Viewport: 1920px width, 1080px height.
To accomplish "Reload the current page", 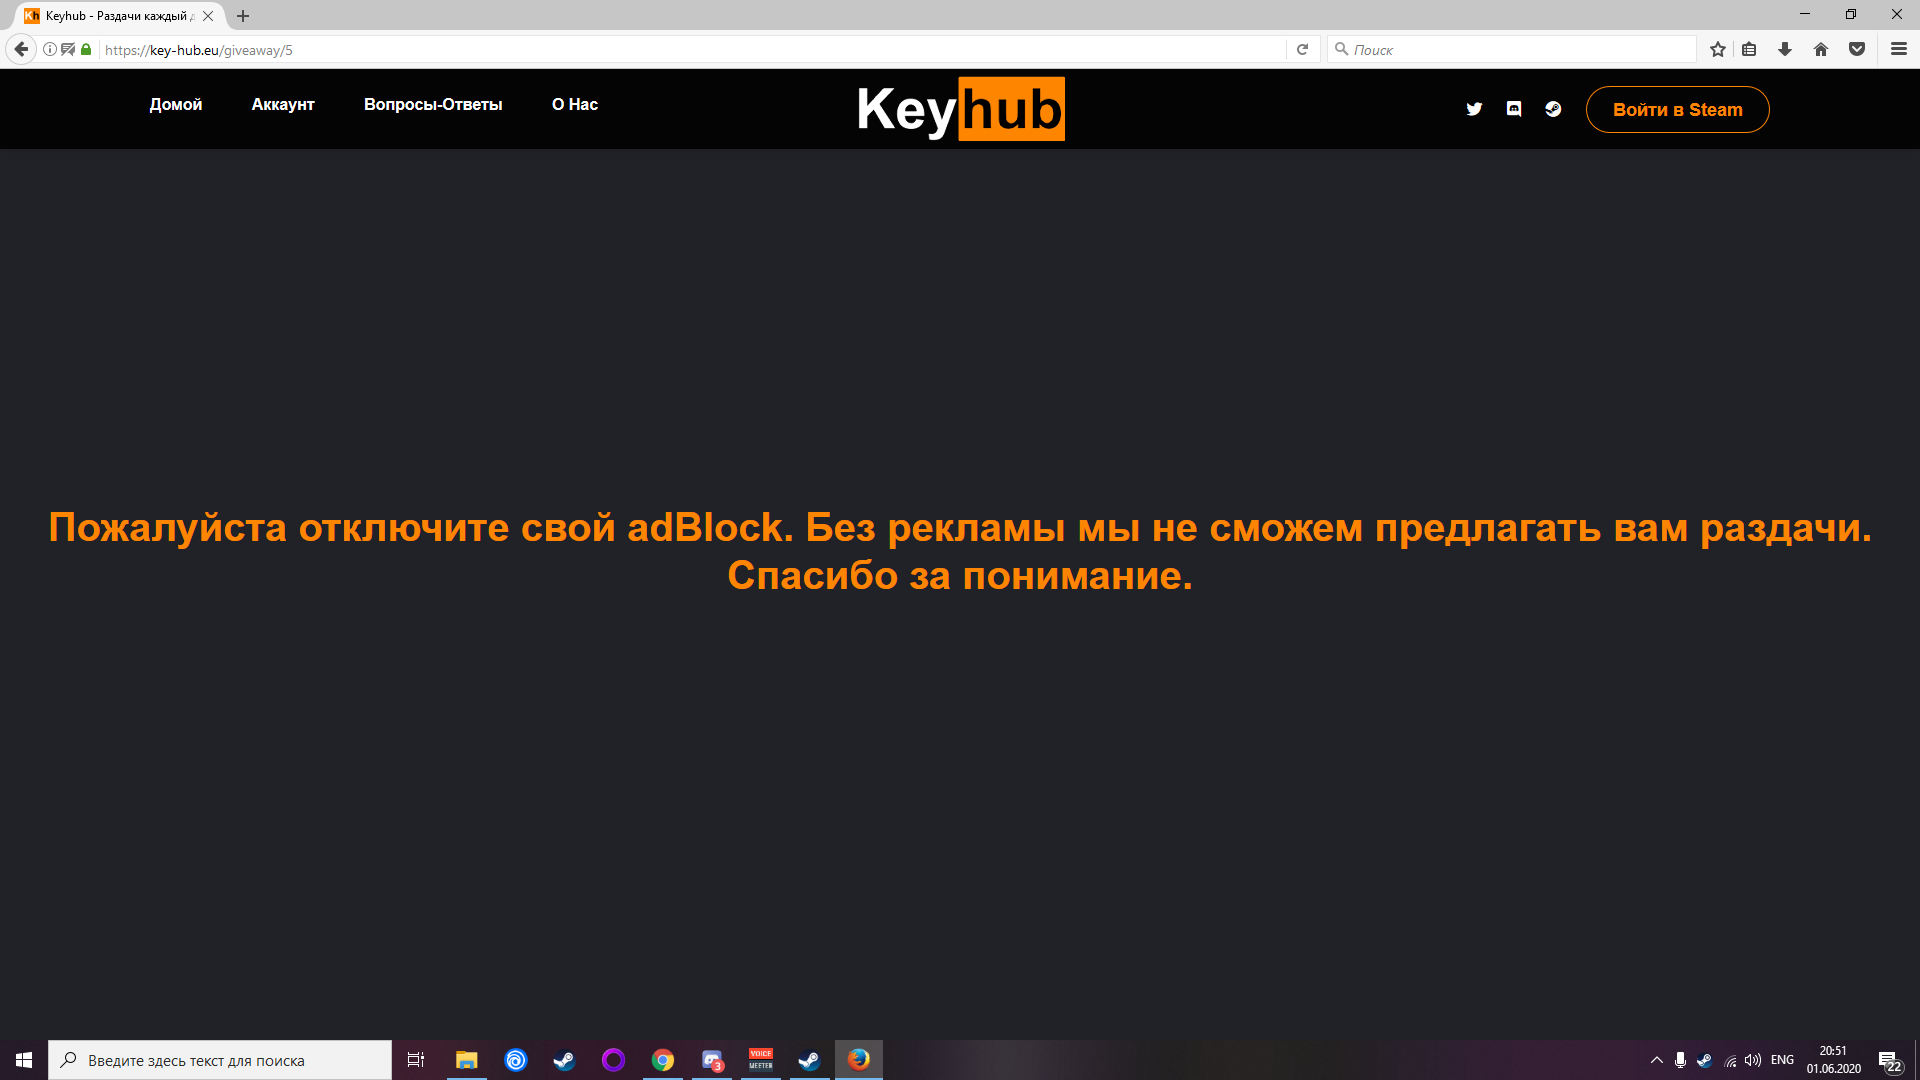I will [1302, 49].
